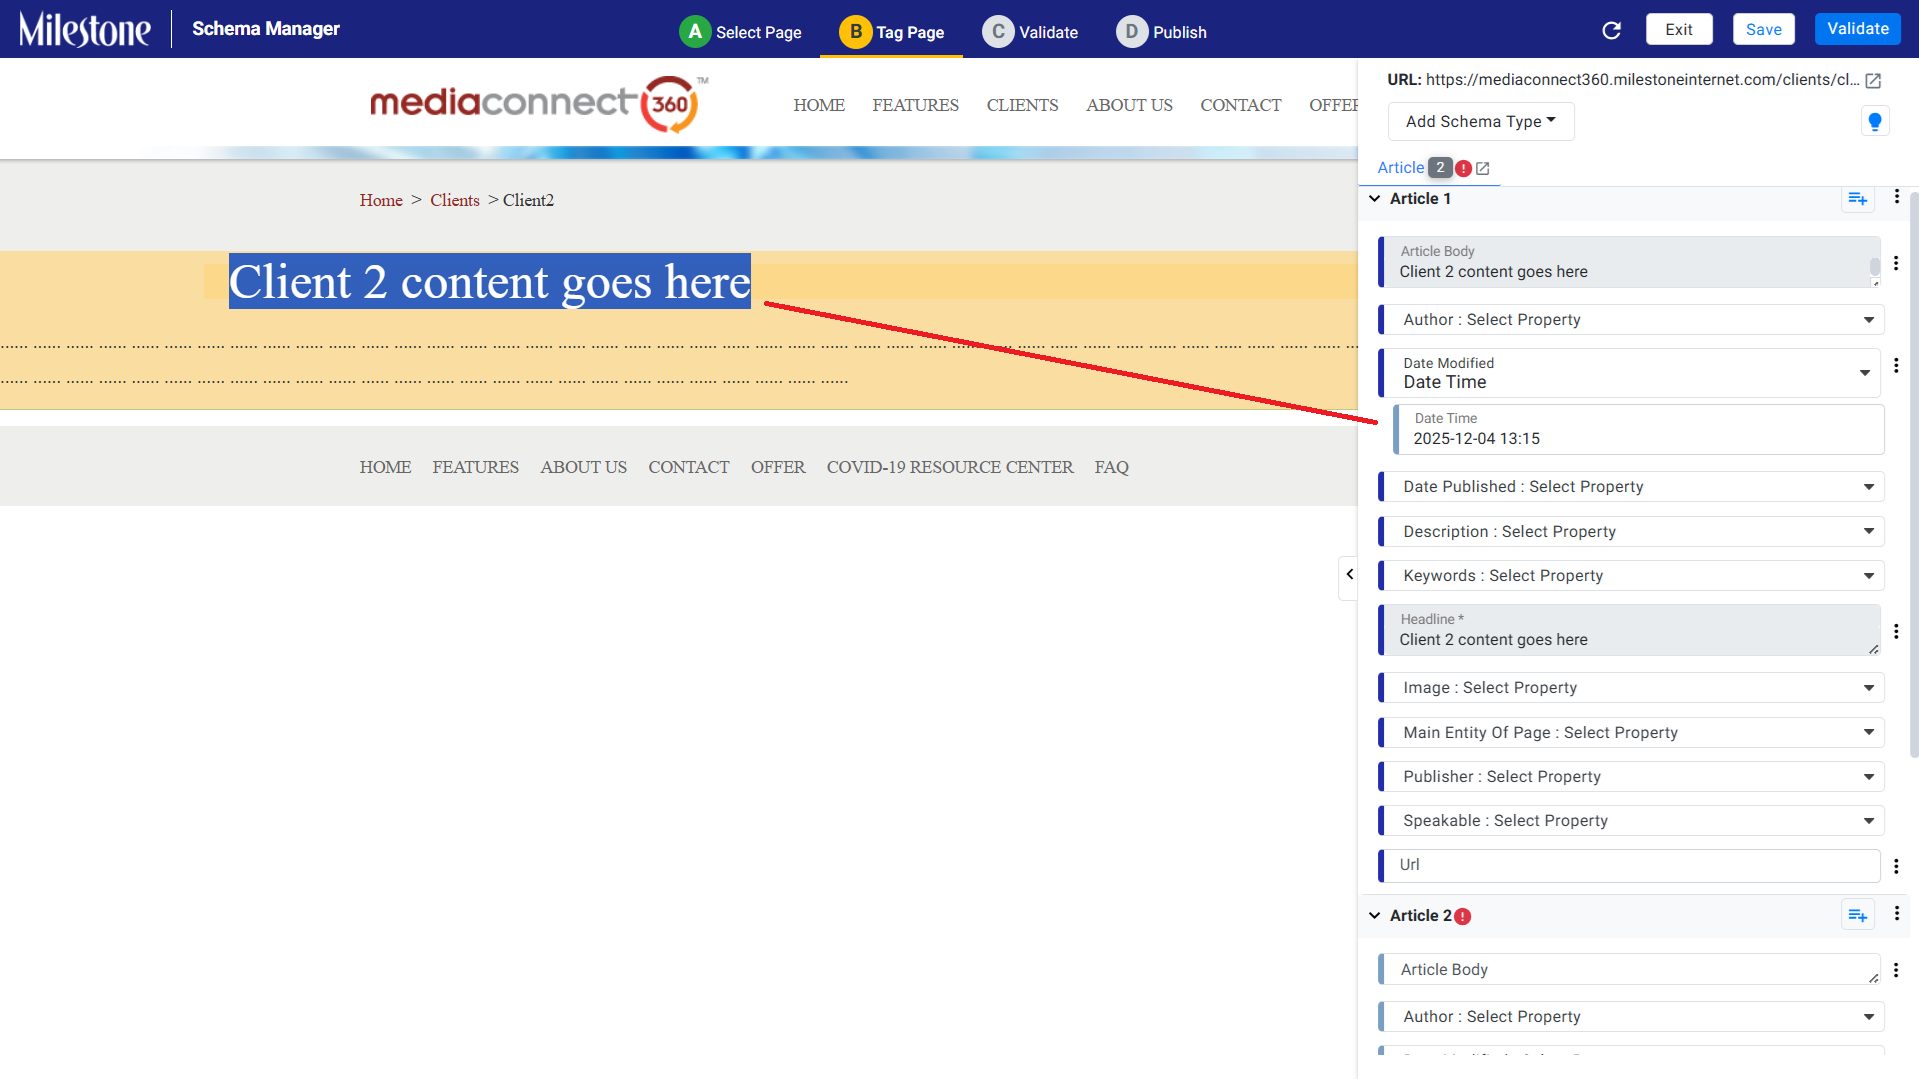The width and height of the screenshot is (1919, 1079).
Task: Click Headline field in Article 1
Action: [1629, 630]
